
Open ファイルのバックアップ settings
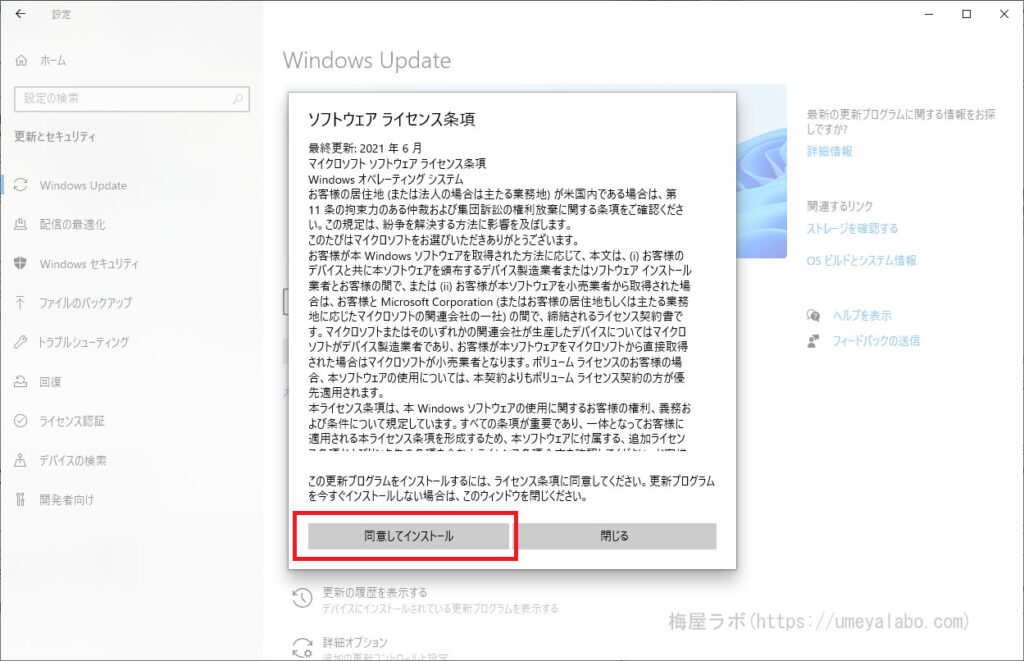(86, 303)
